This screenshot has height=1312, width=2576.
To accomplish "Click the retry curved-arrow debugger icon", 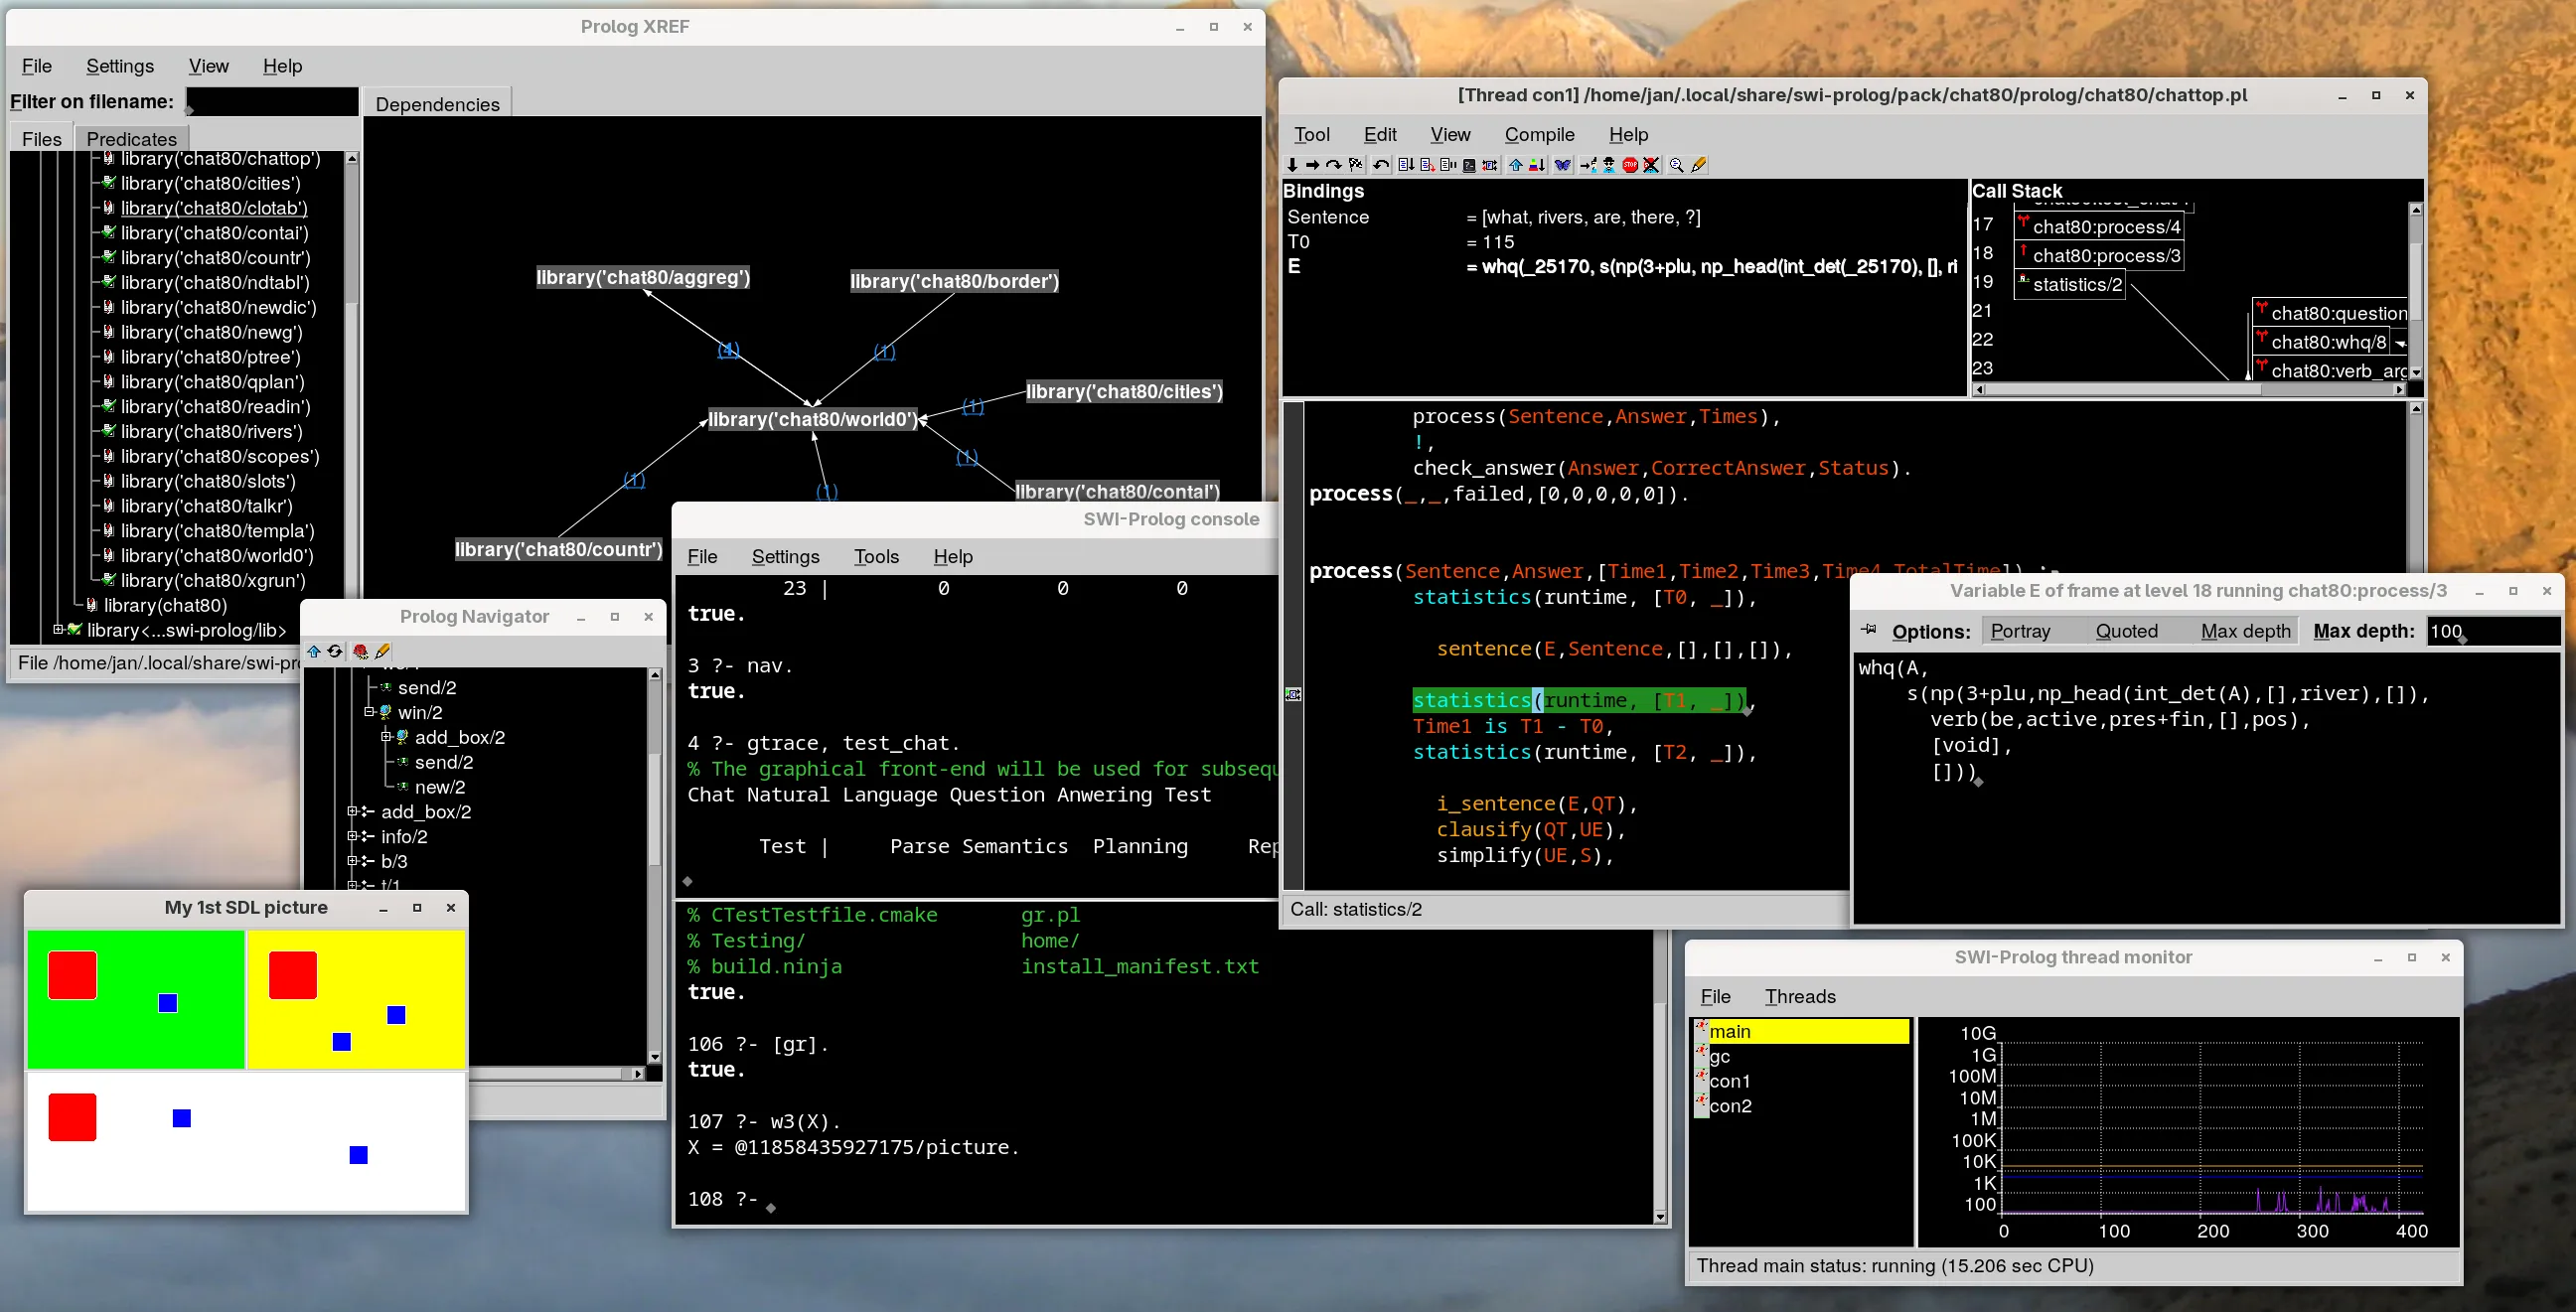I will coord(1382,165).
